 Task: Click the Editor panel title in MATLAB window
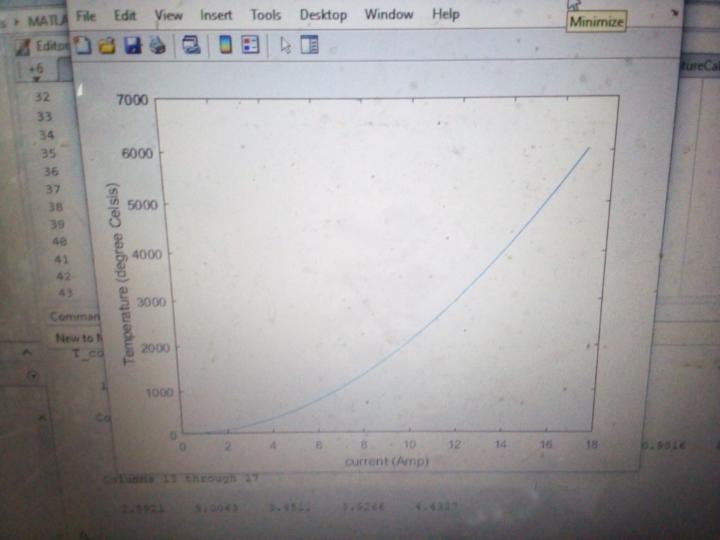click(51, 46)
